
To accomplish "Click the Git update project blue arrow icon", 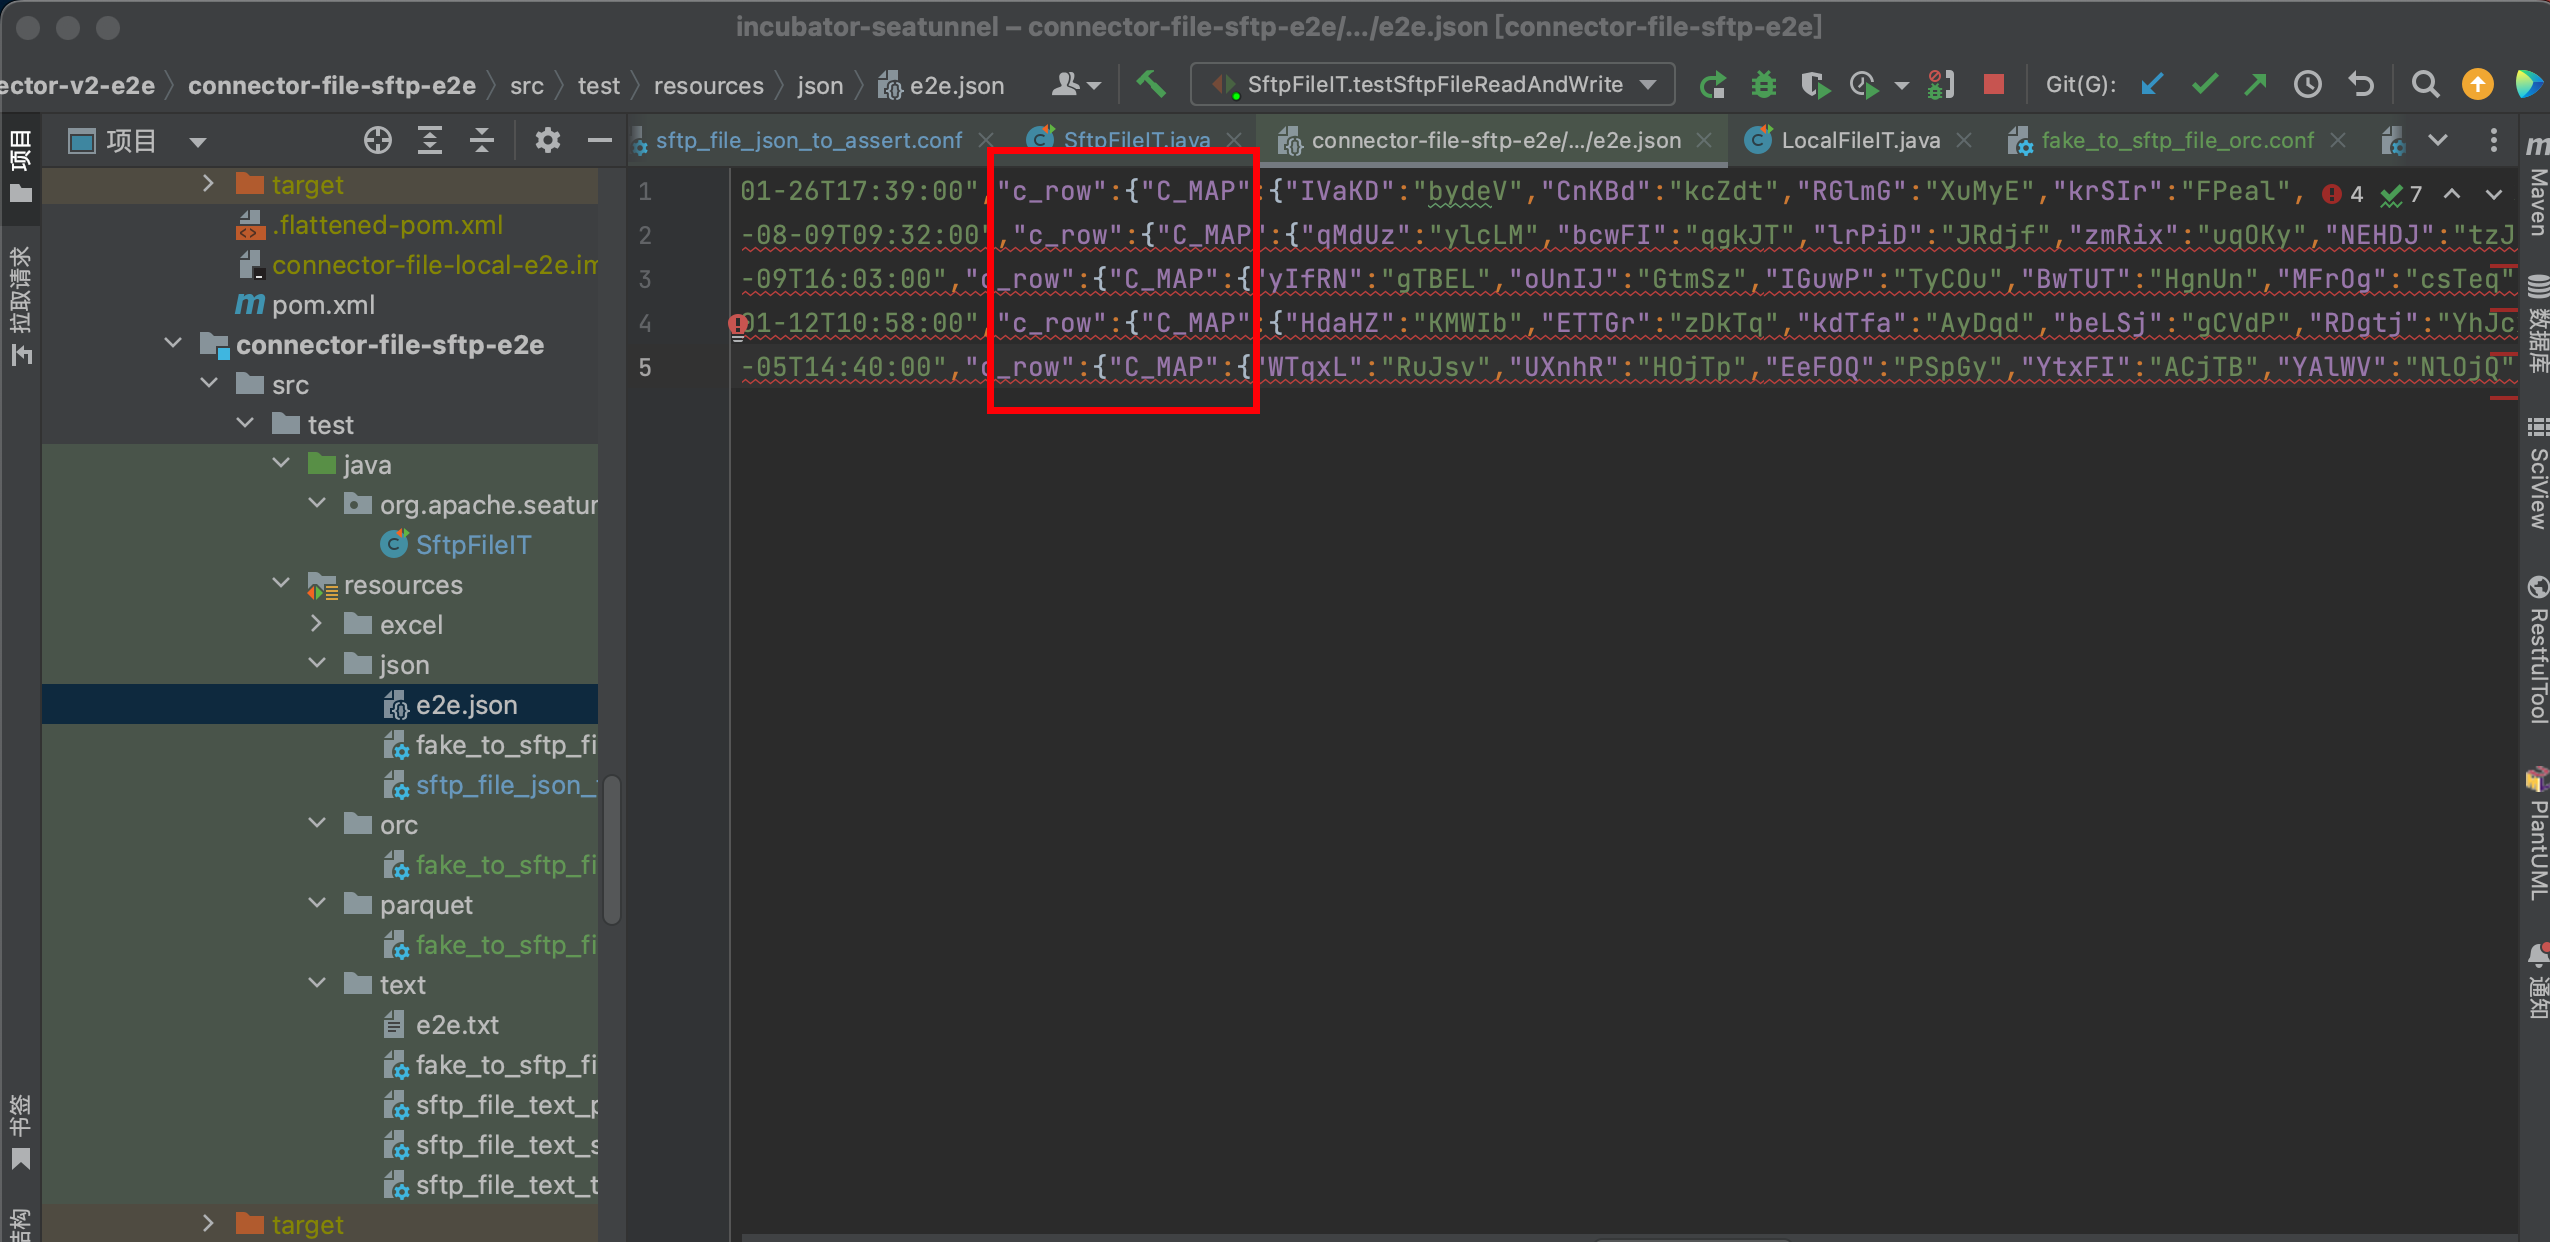I will tap(2152, 84).
